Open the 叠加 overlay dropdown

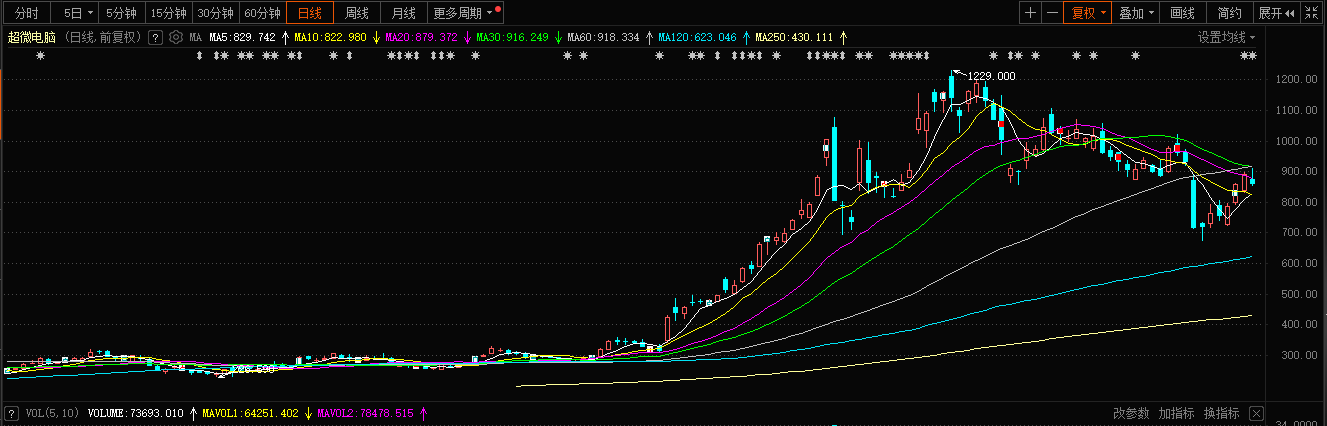coord(1137,13)
